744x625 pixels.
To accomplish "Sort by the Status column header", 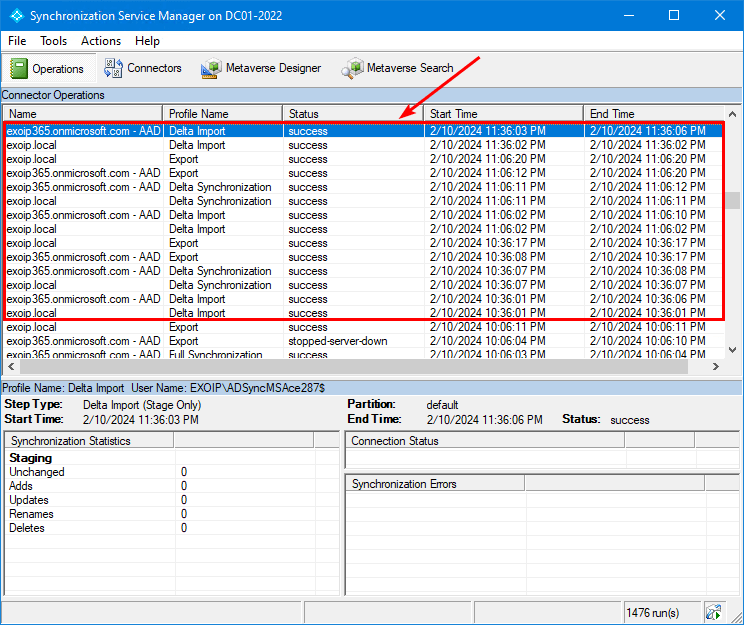I will coord(352,114).
